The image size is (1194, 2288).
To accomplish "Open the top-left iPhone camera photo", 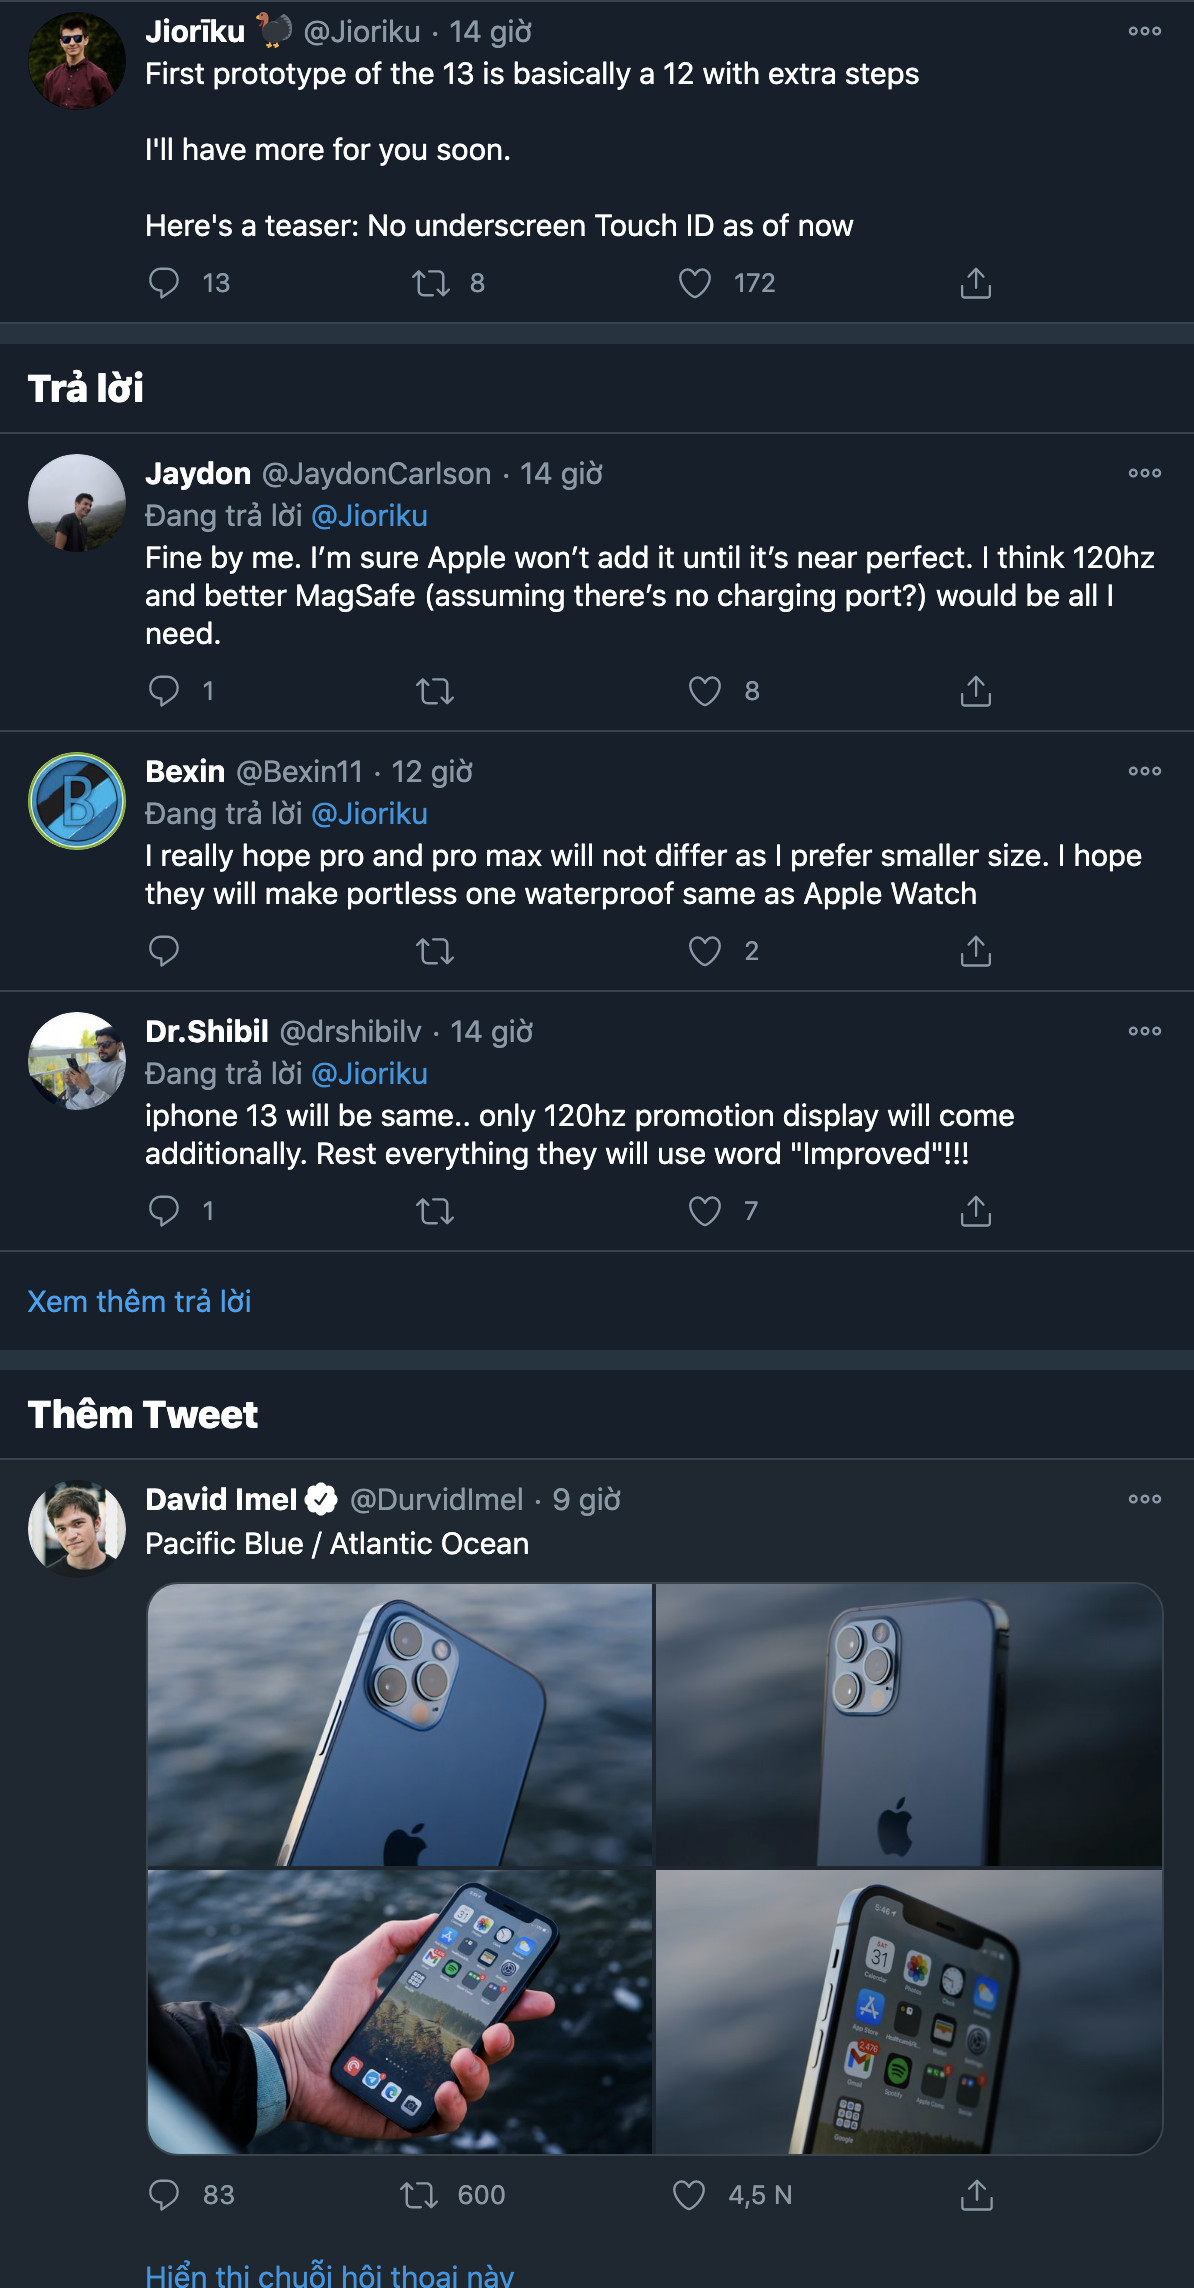I will pyautogui.click(x=400, y=1725).
